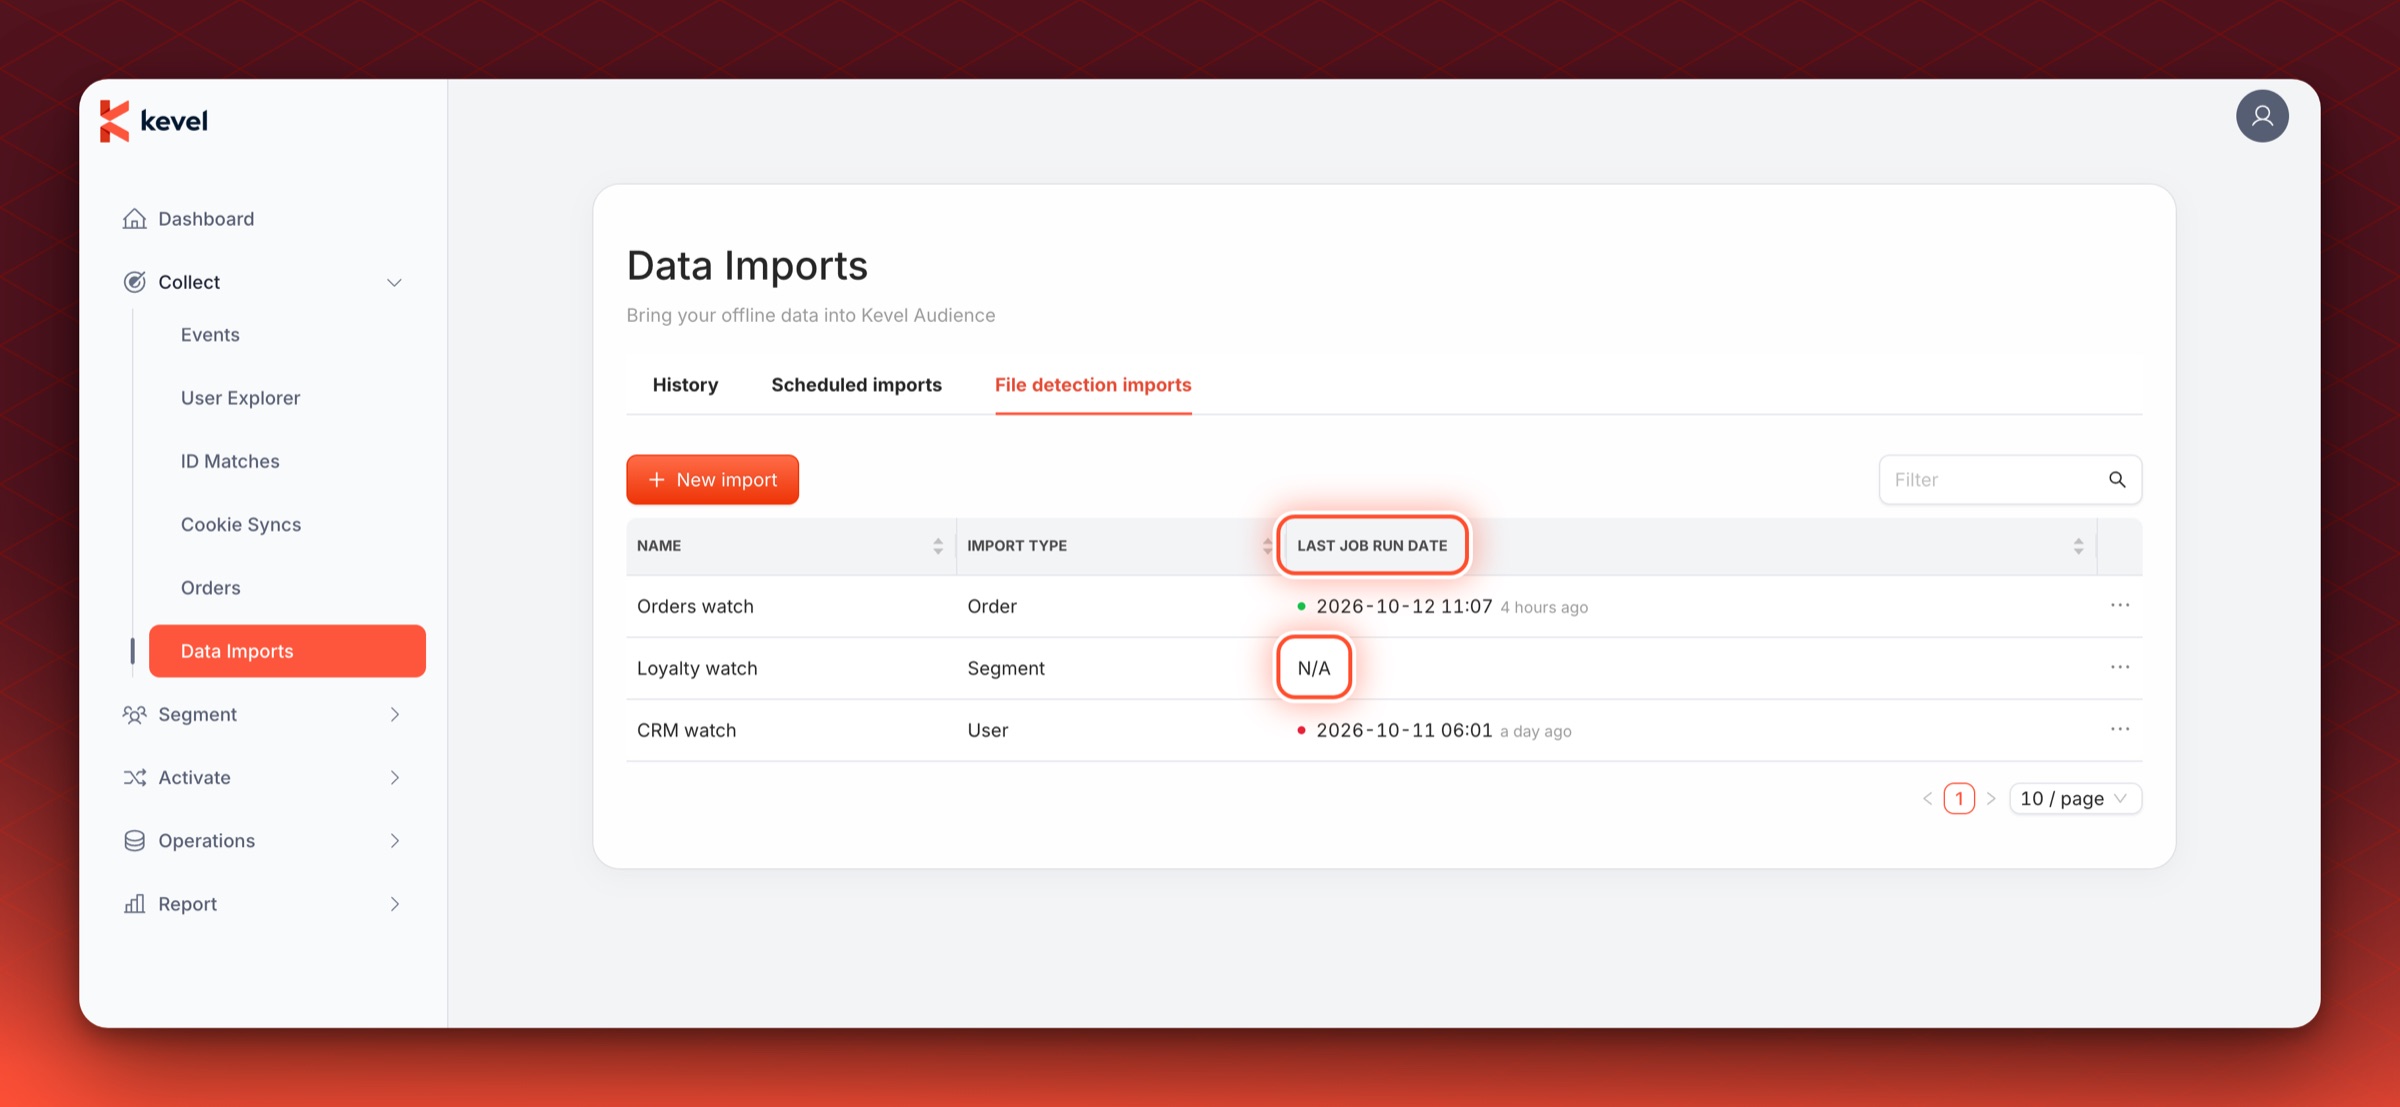The image size is (2400, 1107).
Task: Click the Segment people icon
Action: click(x=134, y=714)
